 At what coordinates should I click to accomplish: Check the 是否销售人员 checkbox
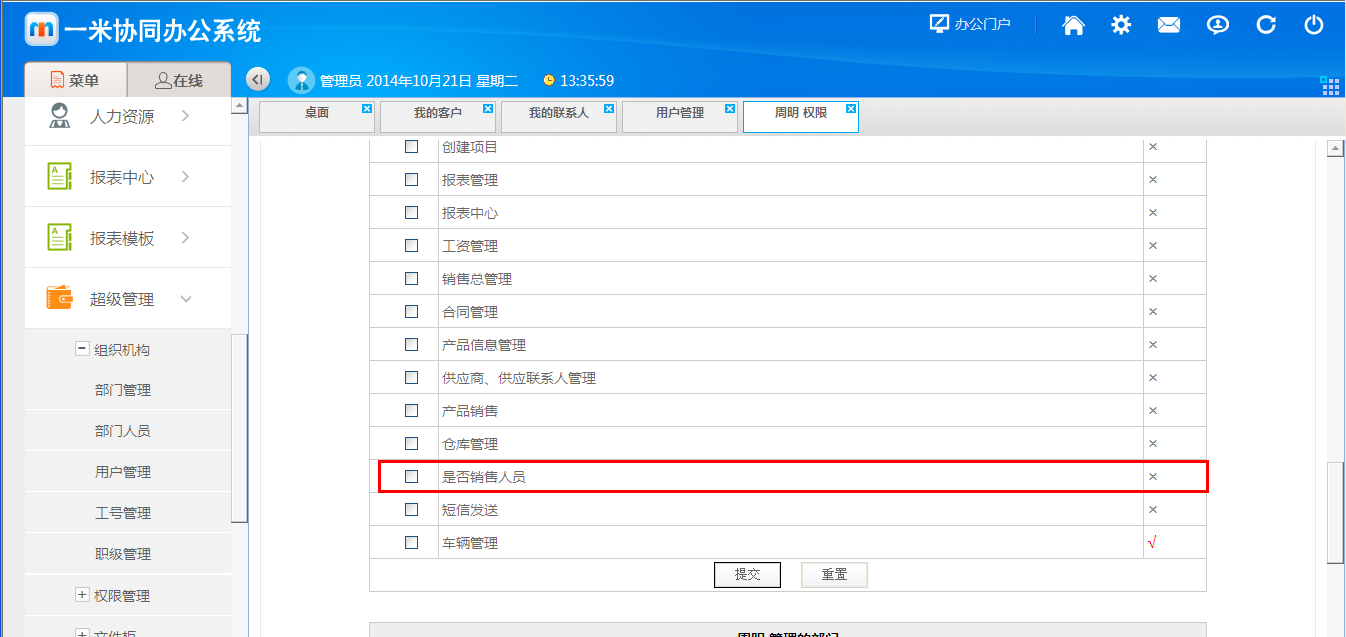coord(411,477)
